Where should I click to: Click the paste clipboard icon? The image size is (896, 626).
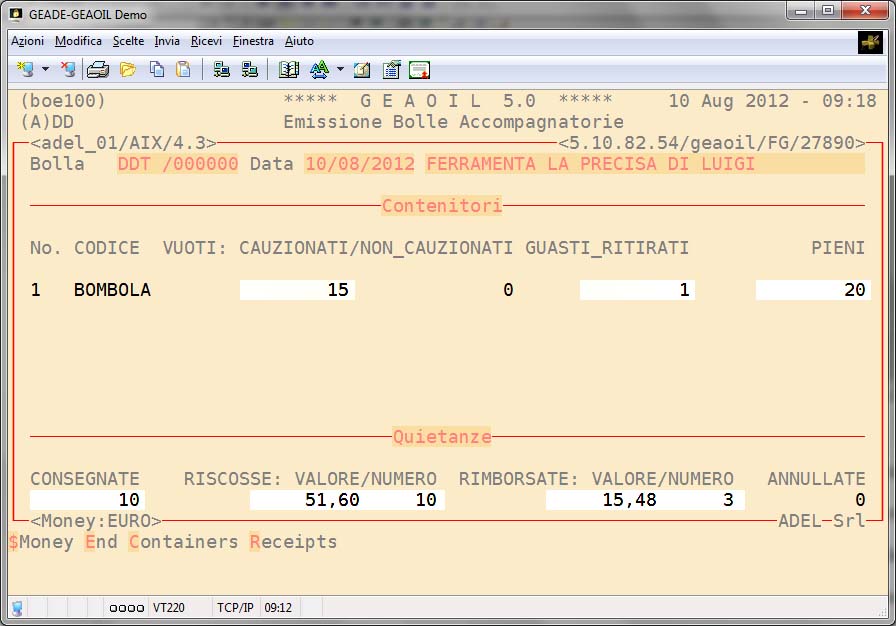click(x=183, y=70)
